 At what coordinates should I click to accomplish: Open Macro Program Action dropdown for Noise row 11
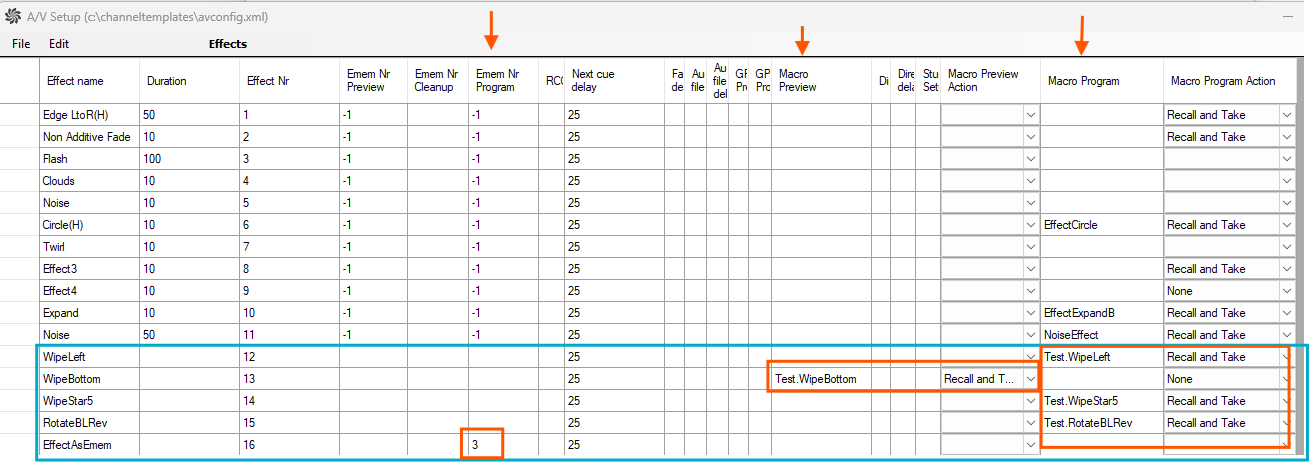pyautogui.click(x=1286, y=335)
